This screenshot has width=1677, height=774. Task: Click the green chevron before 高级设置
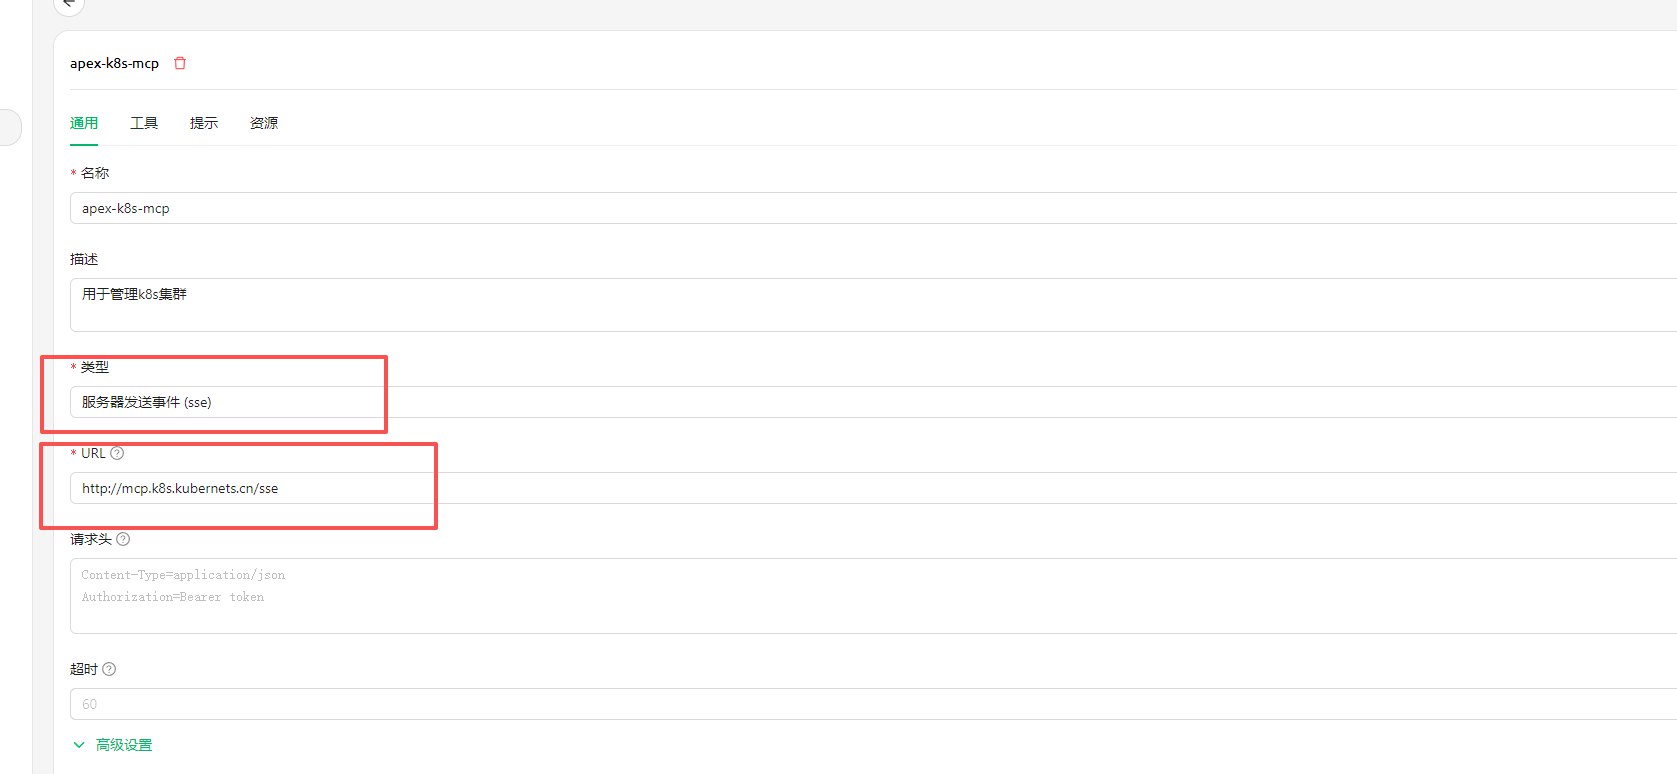pyautogui.click(x=79, y=745)
